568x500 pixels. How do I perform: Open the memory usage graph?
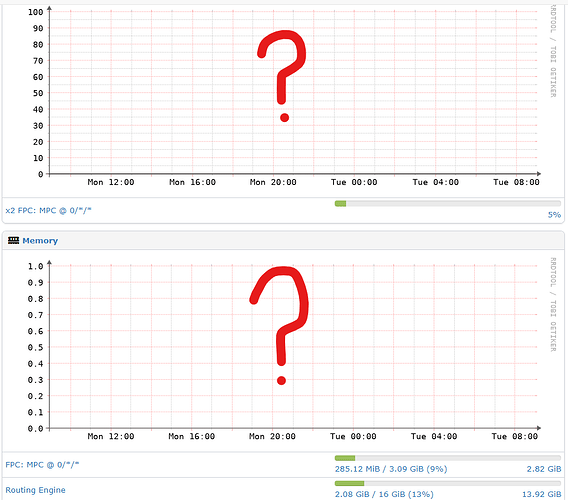[283, 350]
